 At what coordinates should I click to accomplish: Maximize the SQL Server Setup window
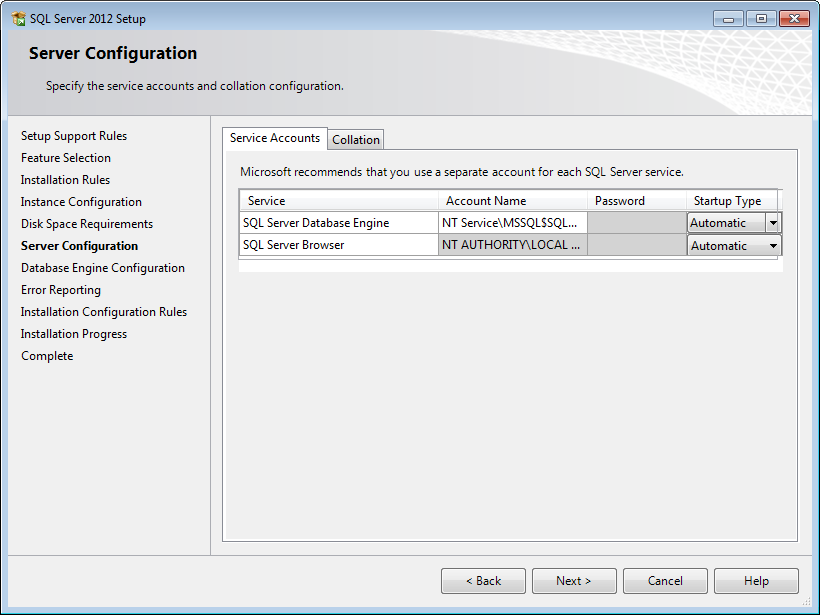761,19
